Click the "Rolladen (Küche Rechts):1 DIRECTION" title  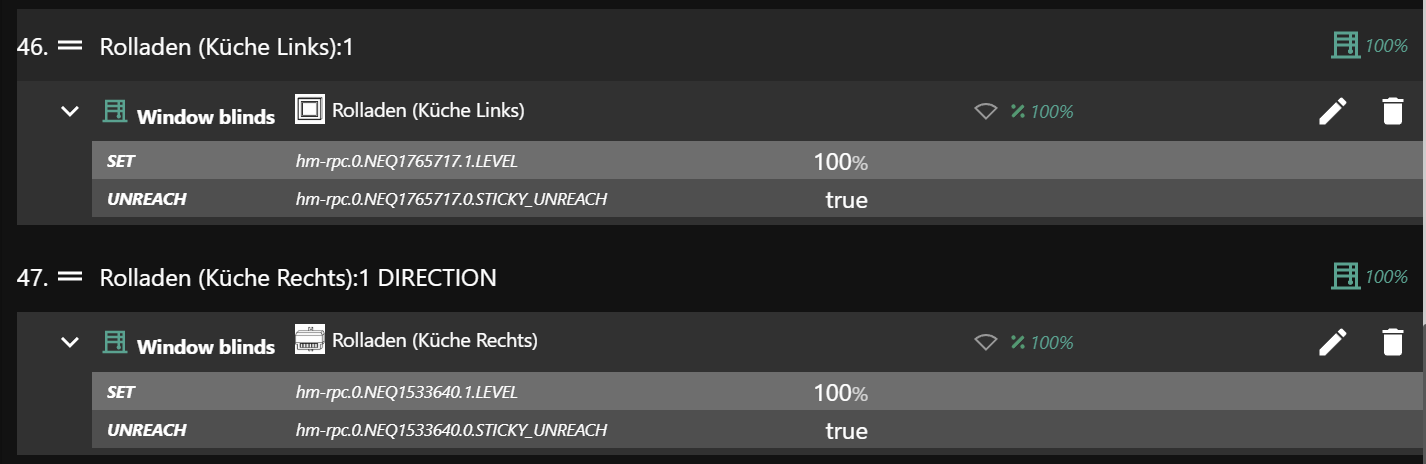pos(298,278)
